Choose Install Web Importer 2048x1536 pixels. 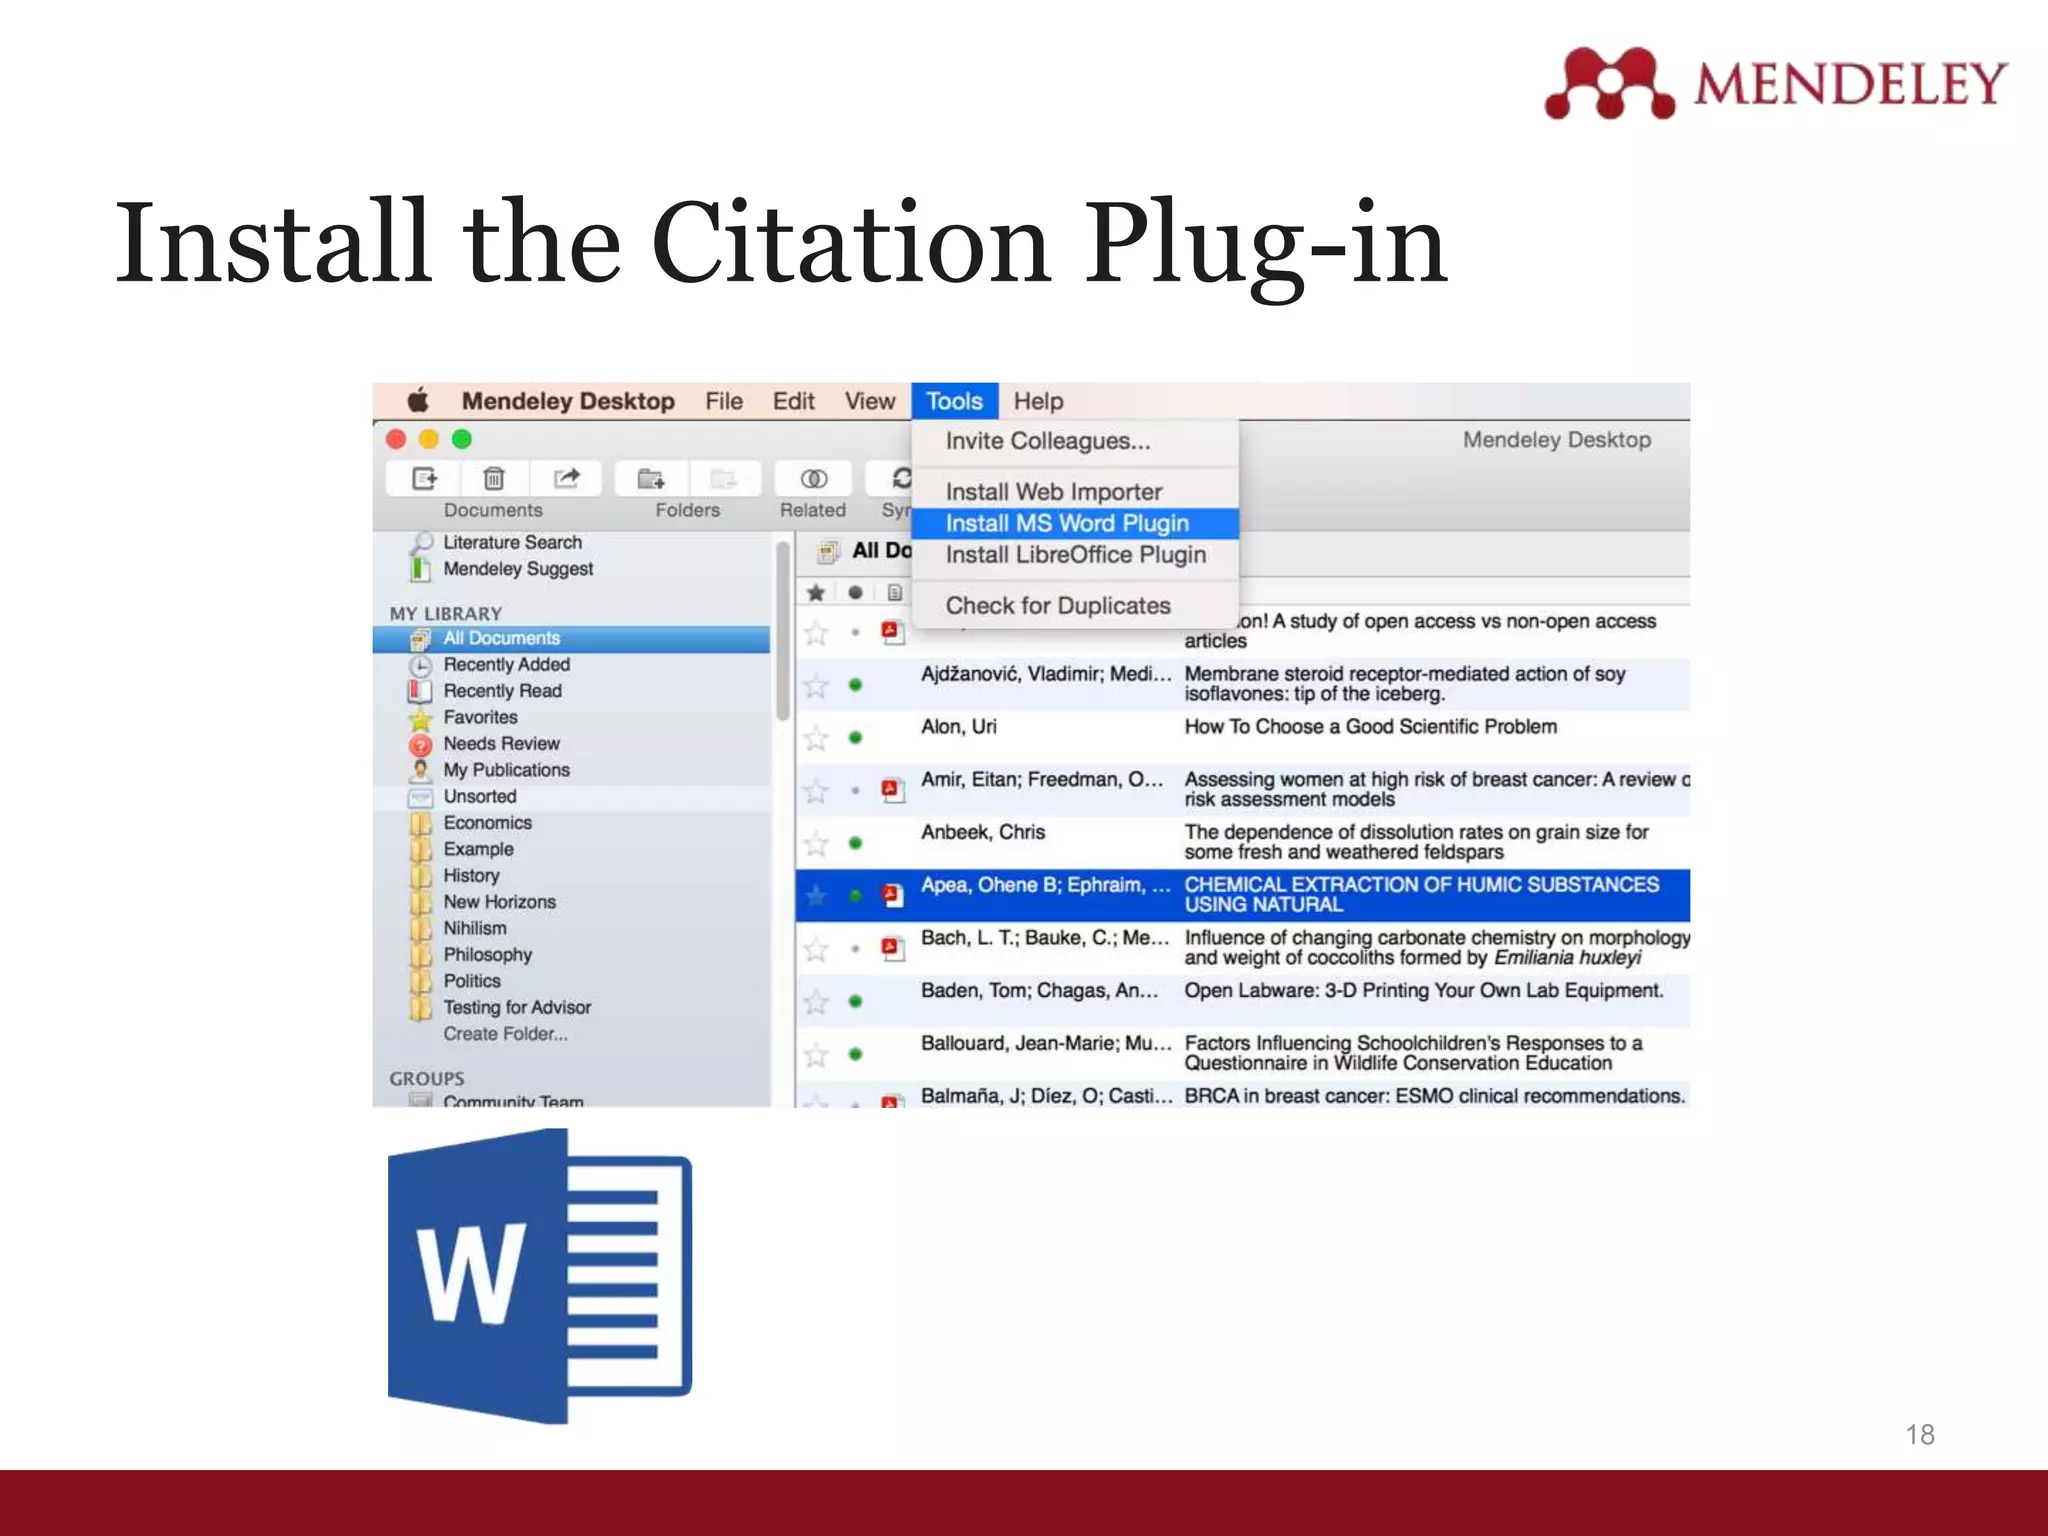click(x=1075, y=492)
